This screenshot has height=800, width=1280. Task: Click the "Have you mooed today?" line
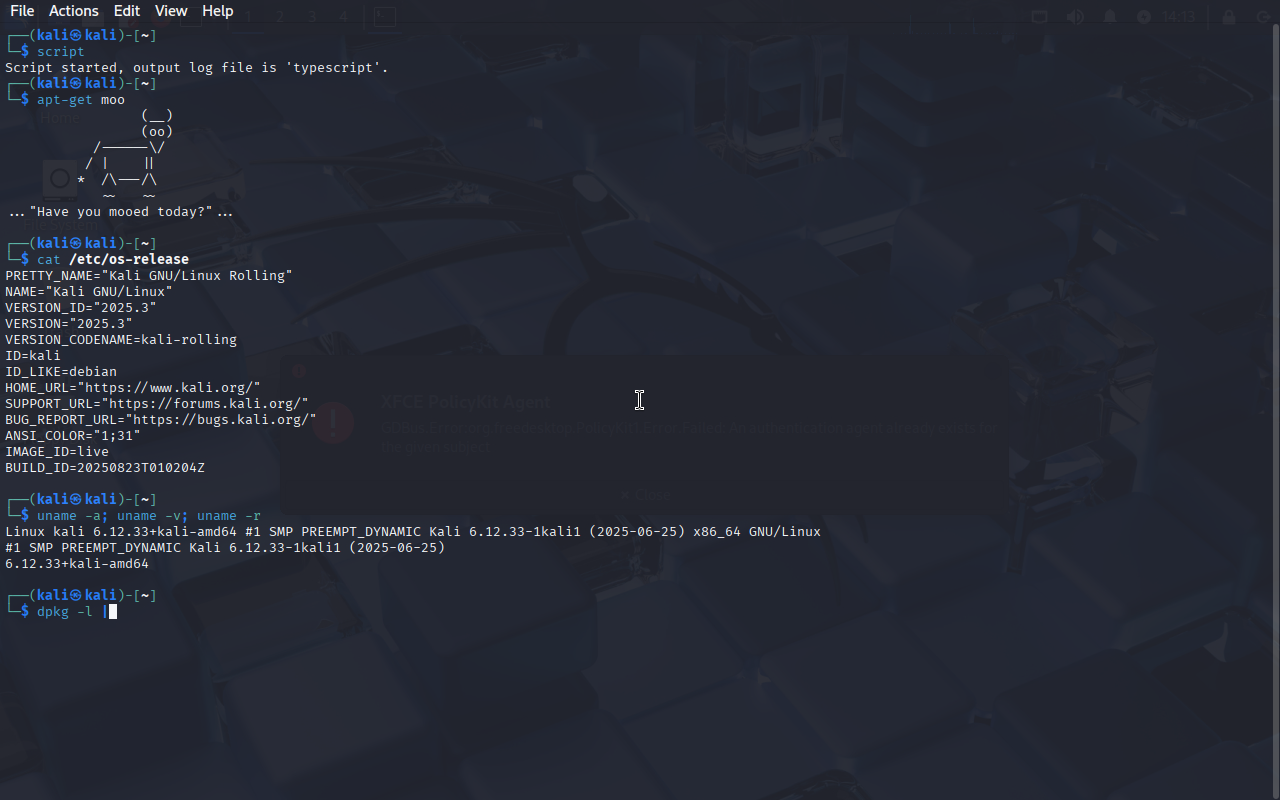coord(121,211)
